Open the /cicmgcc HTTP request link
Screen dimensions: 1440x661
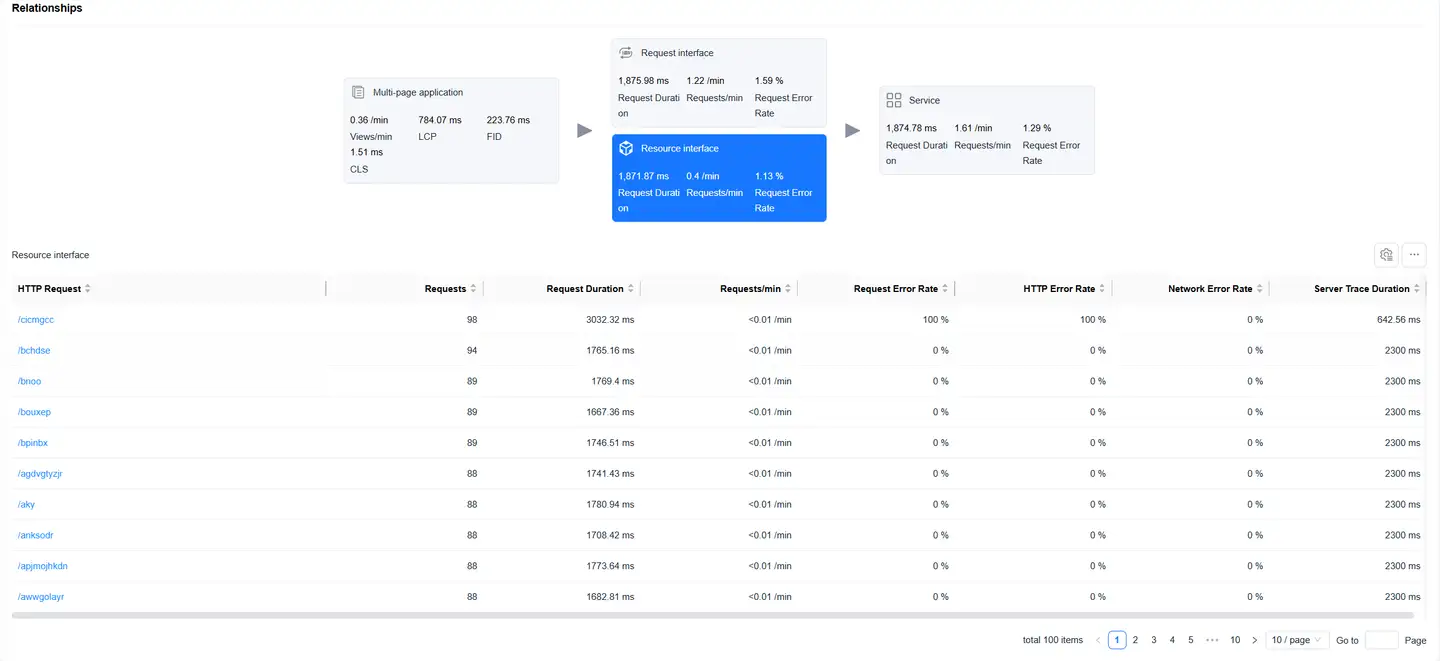pos(36,320)
